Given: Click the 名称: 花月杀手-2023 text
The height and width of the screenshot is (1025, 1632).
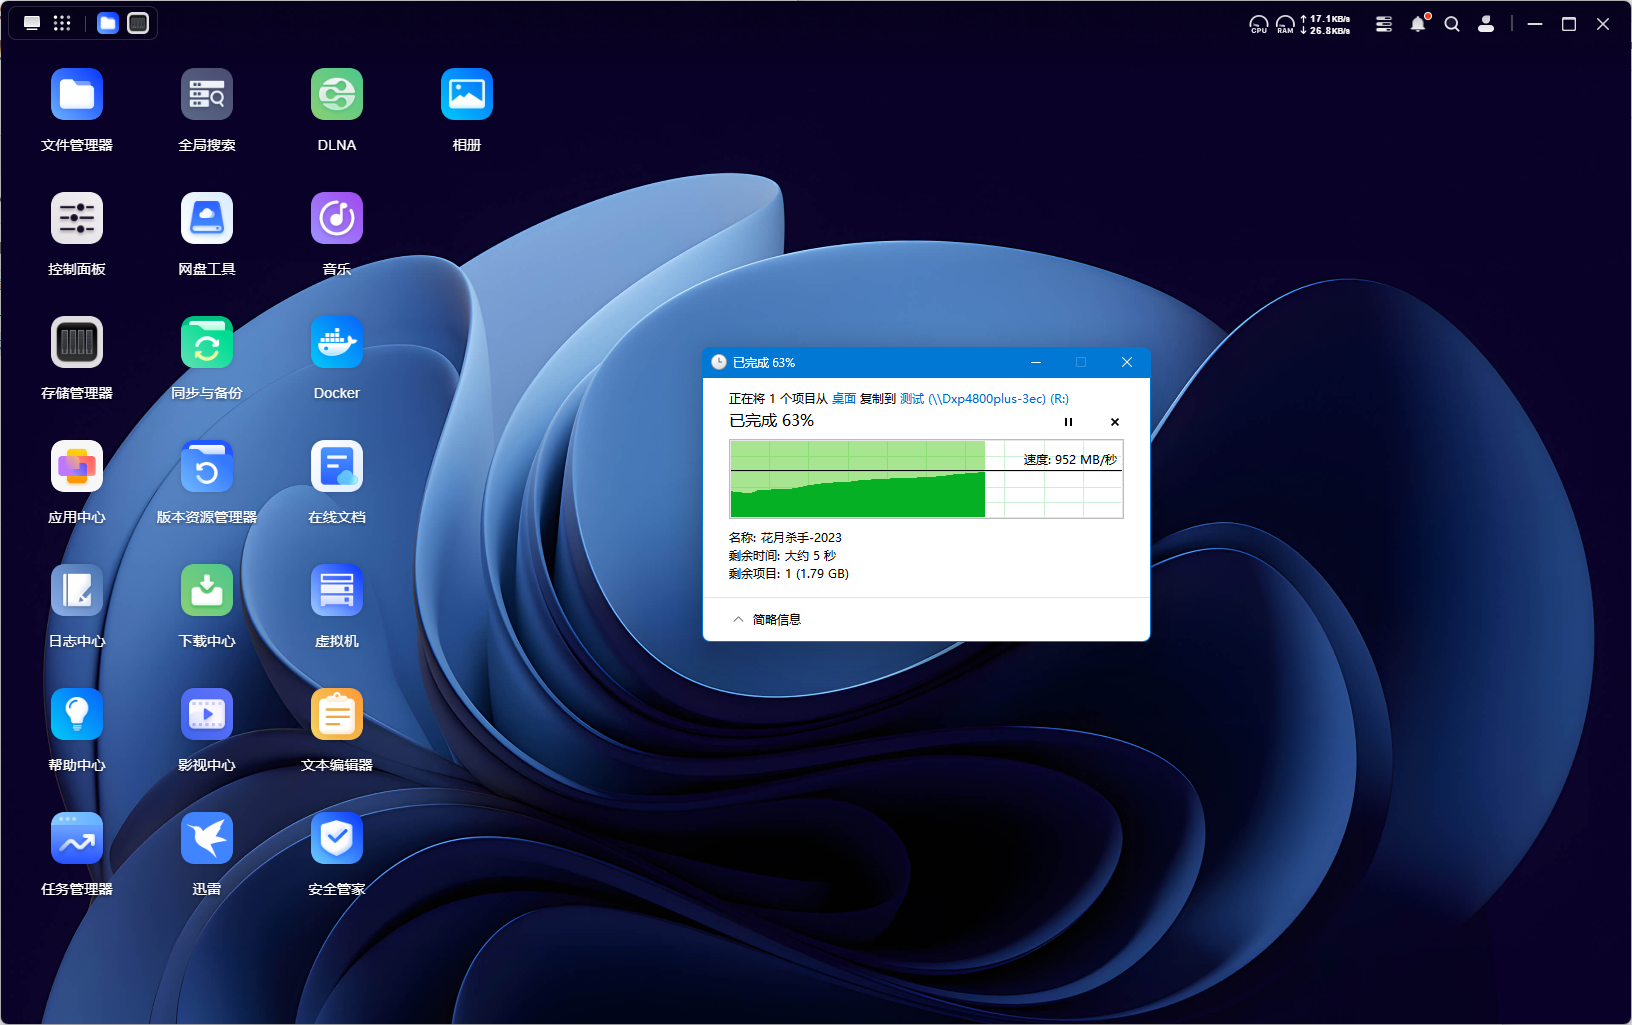Looking at the screenshot, I should click(785, 538).
